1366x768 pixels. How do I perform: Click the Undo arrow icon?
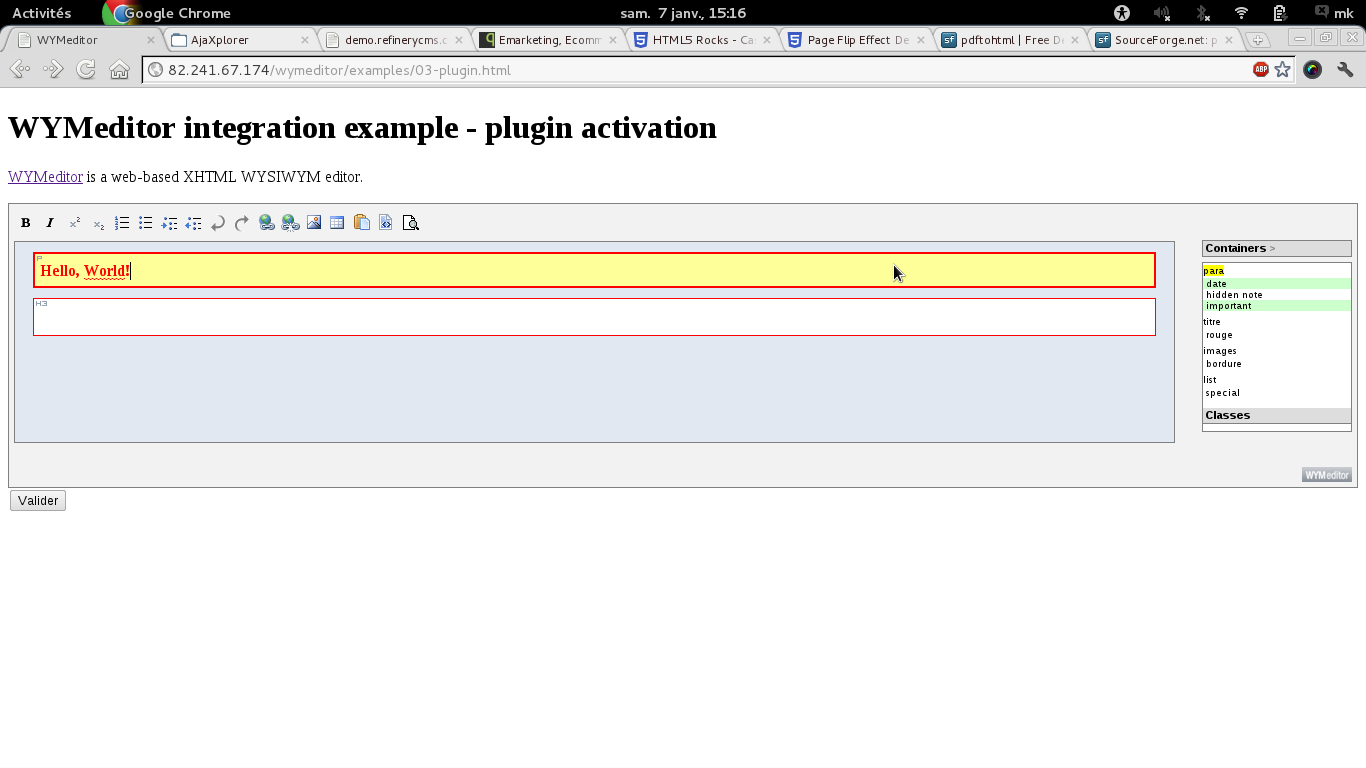[x=218, y=223]
